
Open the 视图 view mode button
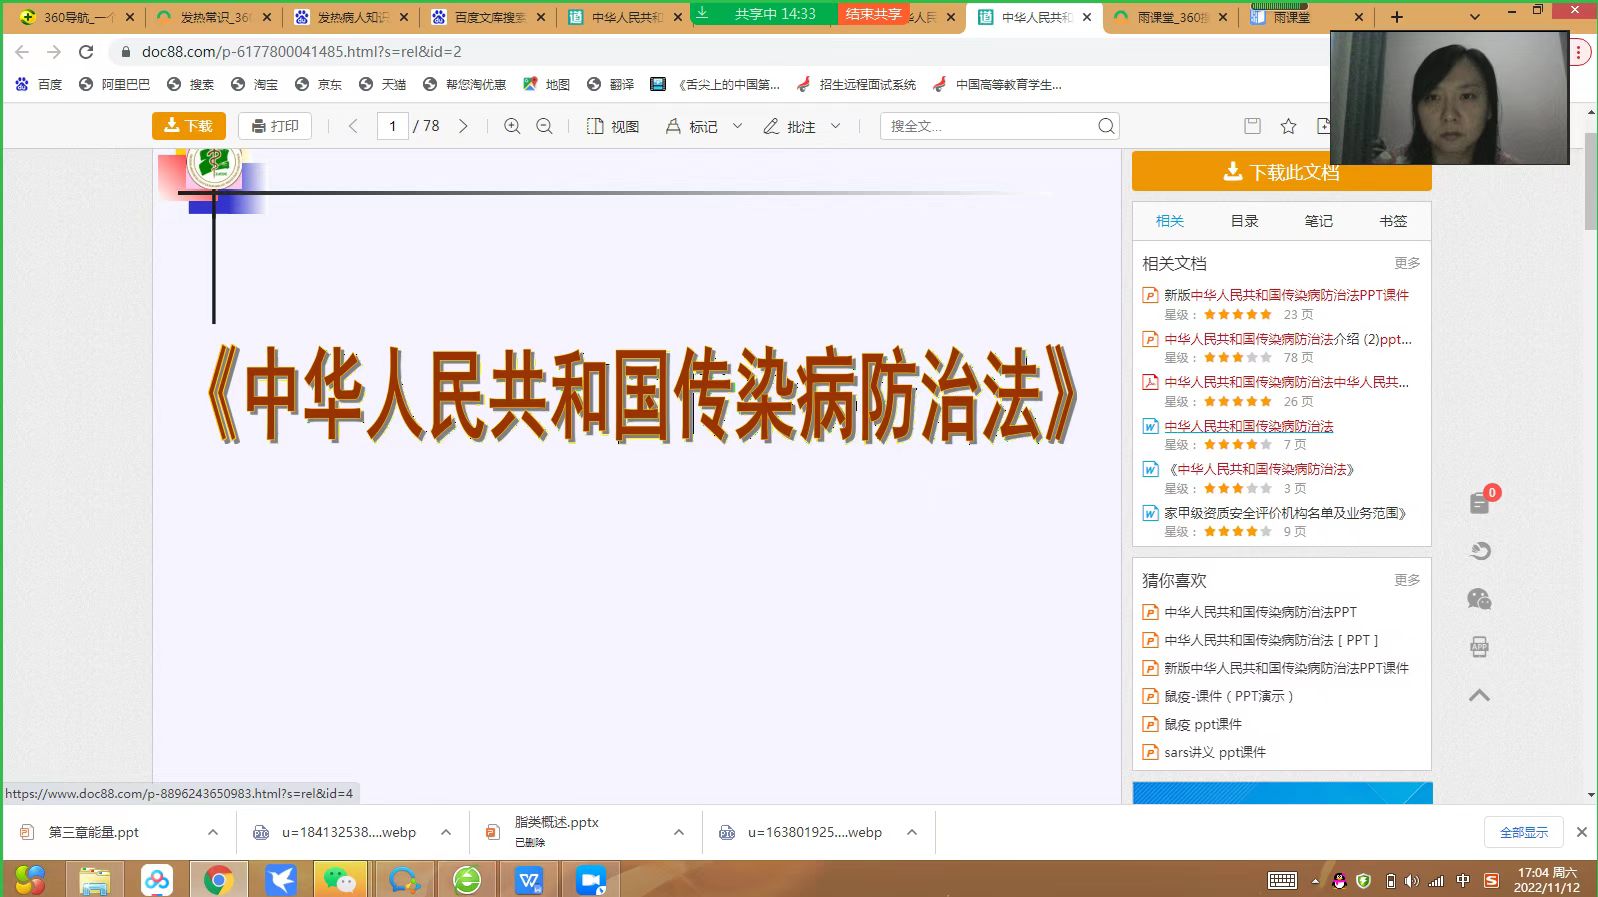tap(612, 126)
